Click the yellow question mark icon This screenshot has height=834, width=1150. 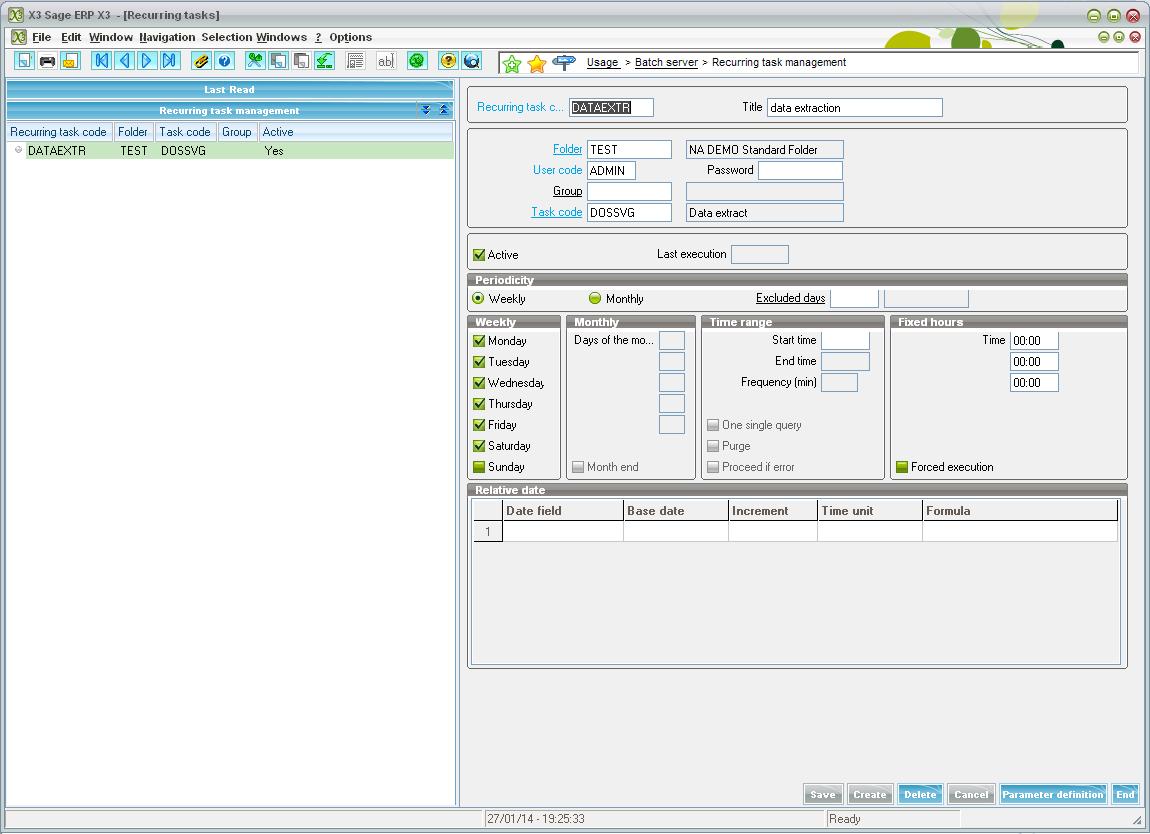pos(448,61)
